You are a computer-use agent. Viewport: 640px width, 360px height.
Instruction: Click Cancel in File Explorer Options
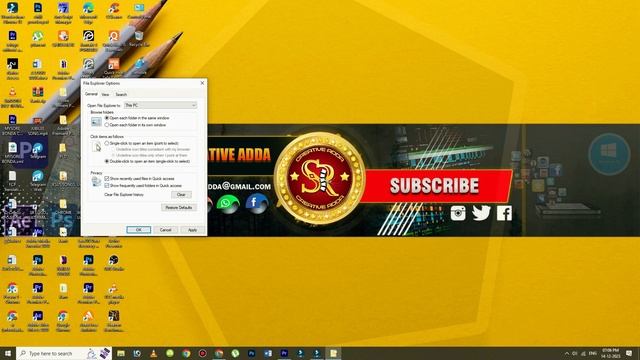pyautogui.click(x=165, y=230)
